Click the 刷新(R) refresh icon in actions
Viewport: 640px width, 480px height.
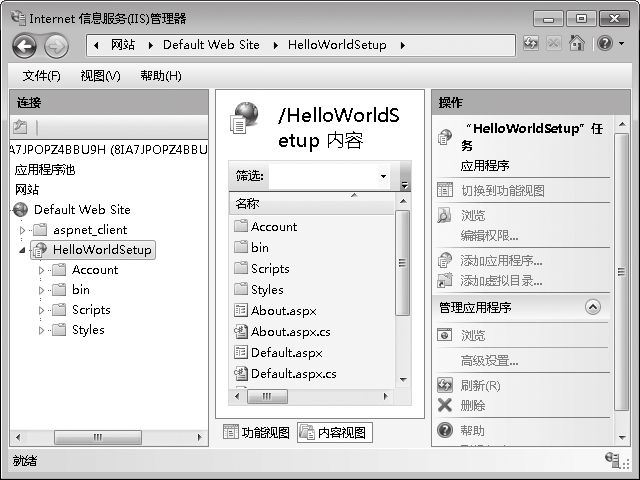point(445,385)
